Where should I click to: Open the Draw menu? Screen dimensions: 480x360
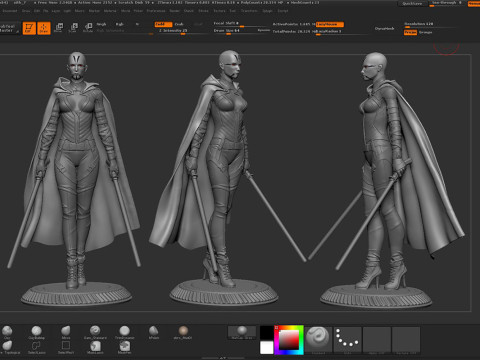[26, 11]
